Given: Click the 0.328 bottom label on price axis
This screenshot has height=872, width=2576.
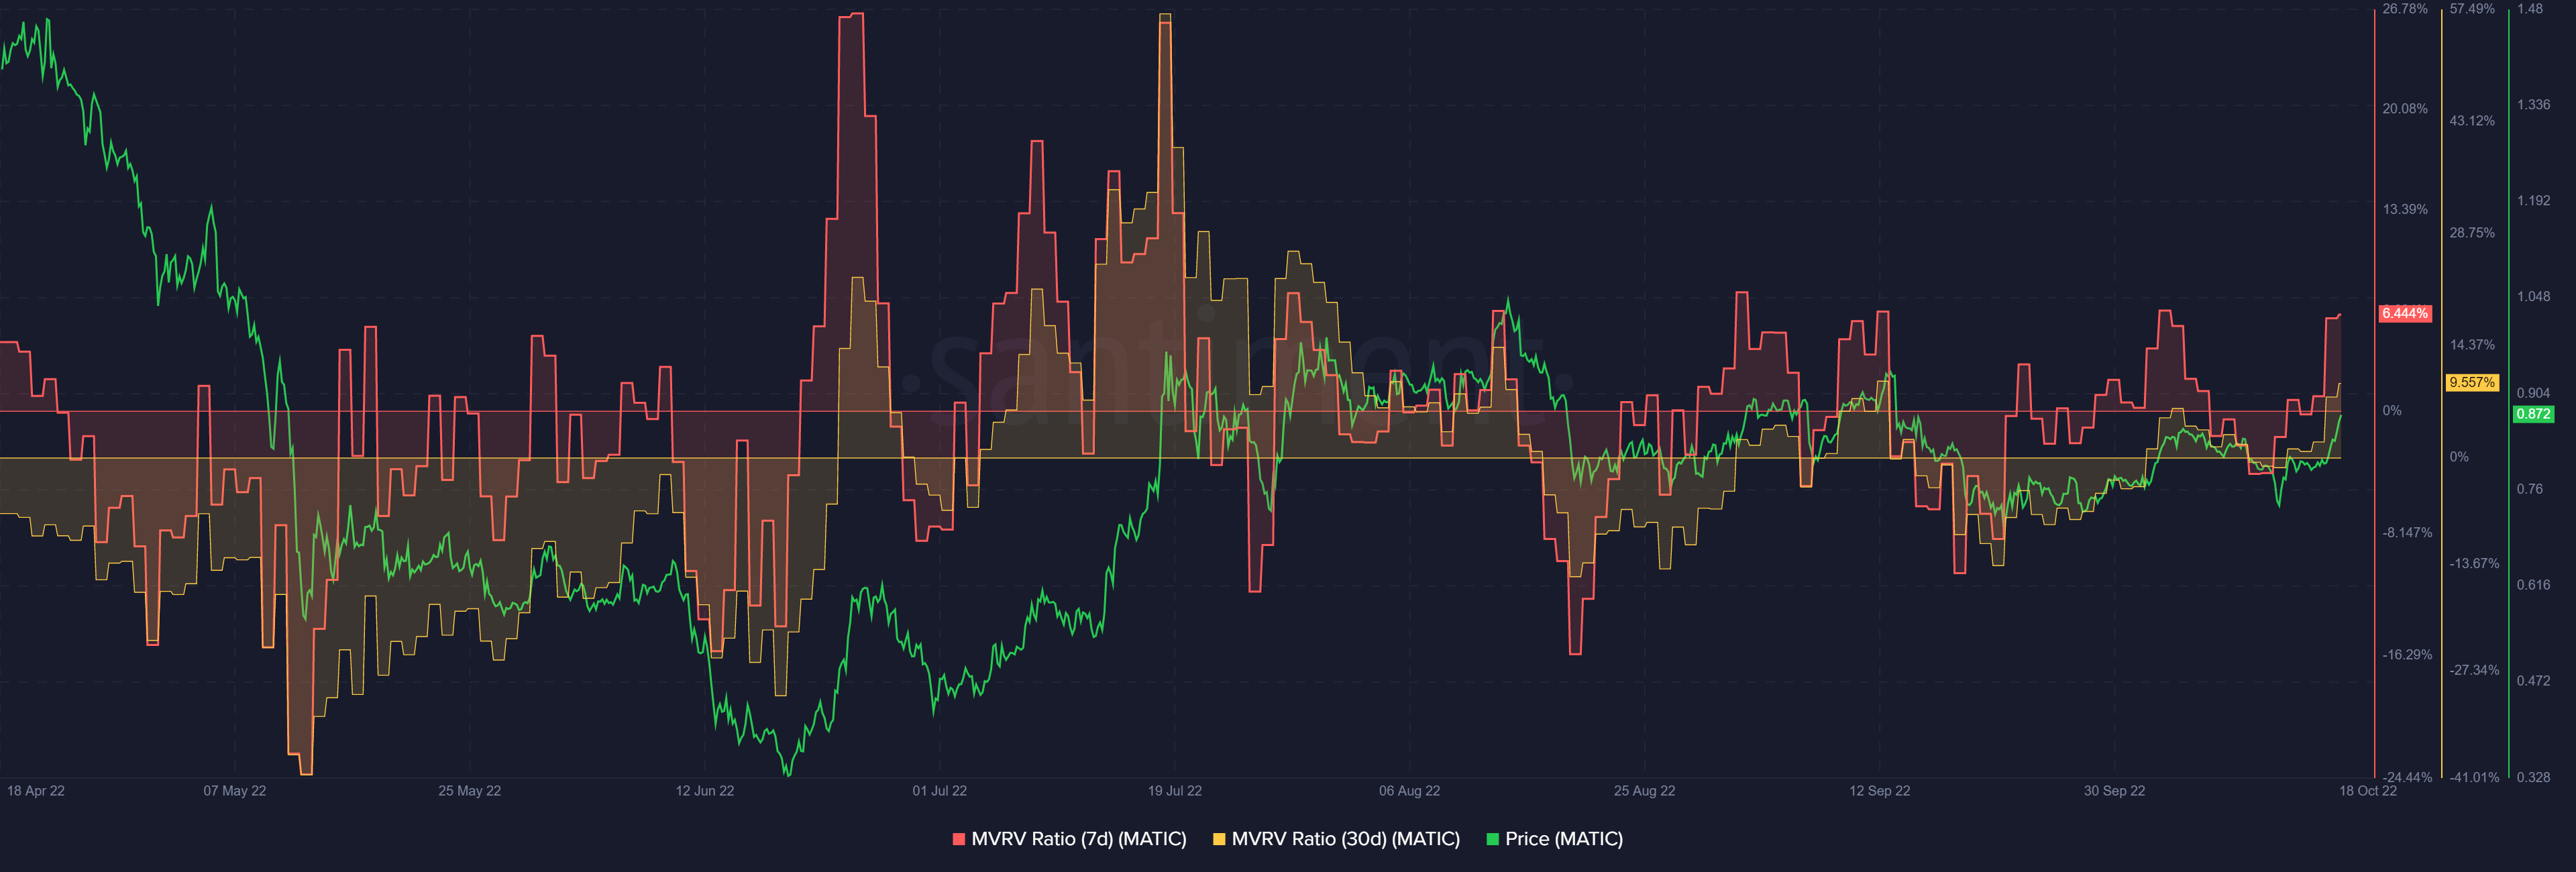Looking at the screenshot, I should tap(2532, 777).
